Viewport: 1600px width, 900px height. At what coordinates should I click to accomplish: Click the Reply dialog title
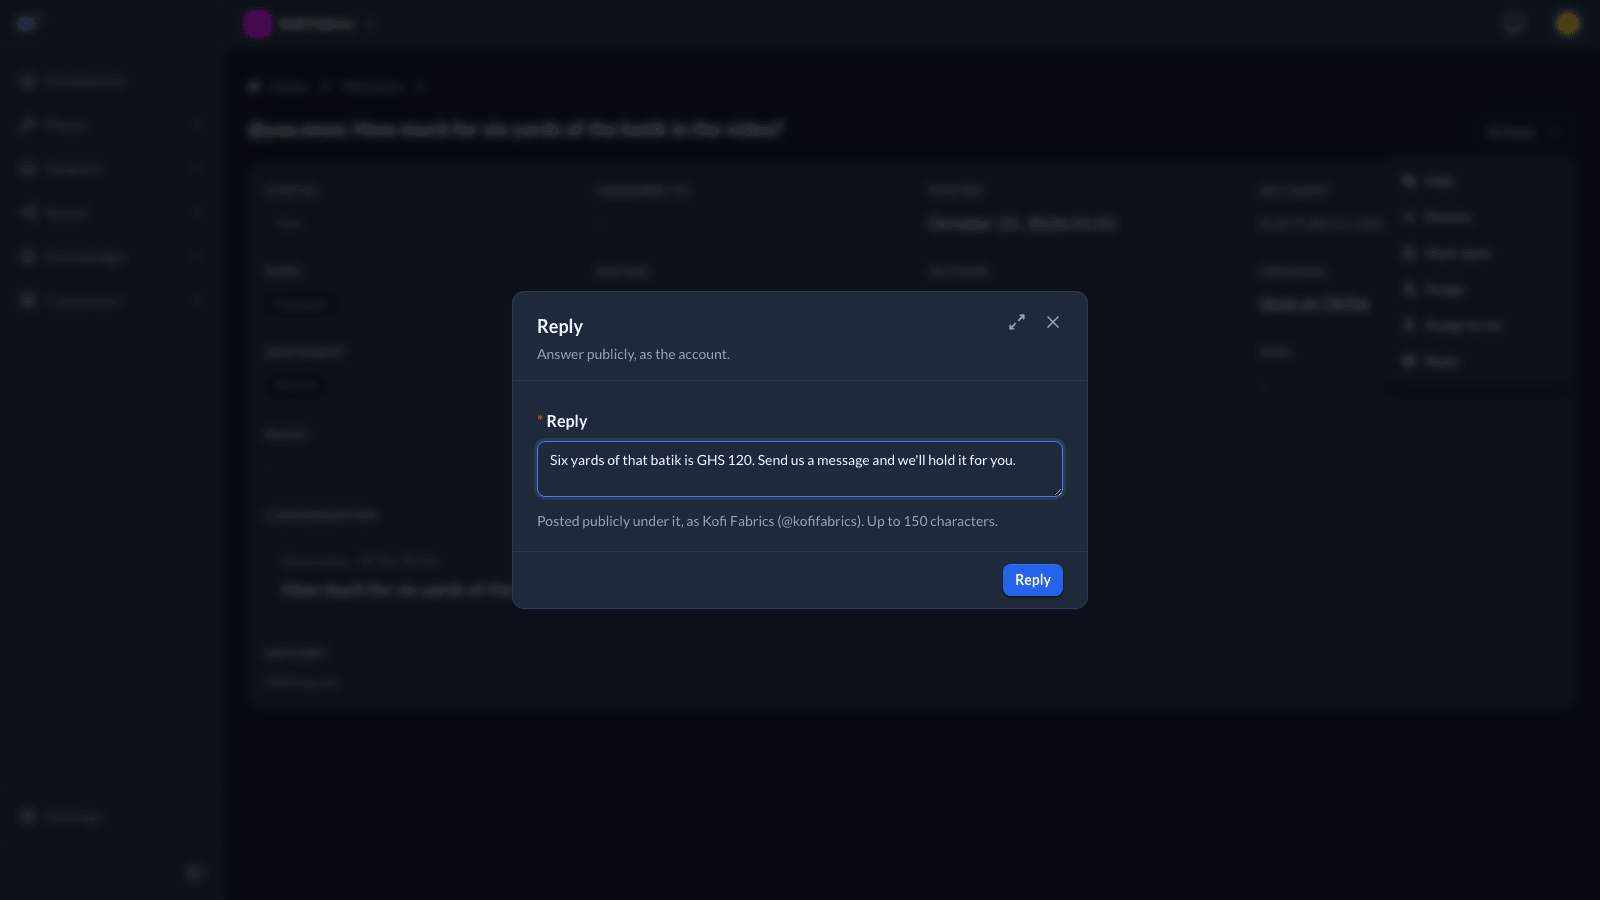(560, 326)
